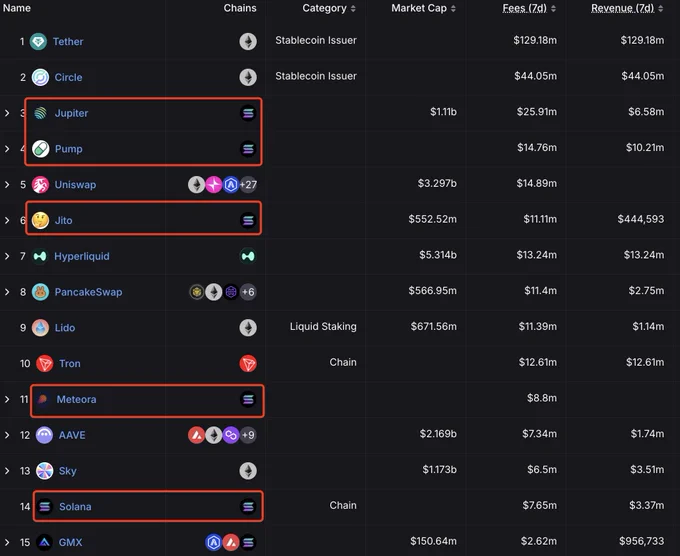Open the Jupiter protocol link
Viewport: 680px width, 556px height.
pyautogui.click(x=72, y=113)
